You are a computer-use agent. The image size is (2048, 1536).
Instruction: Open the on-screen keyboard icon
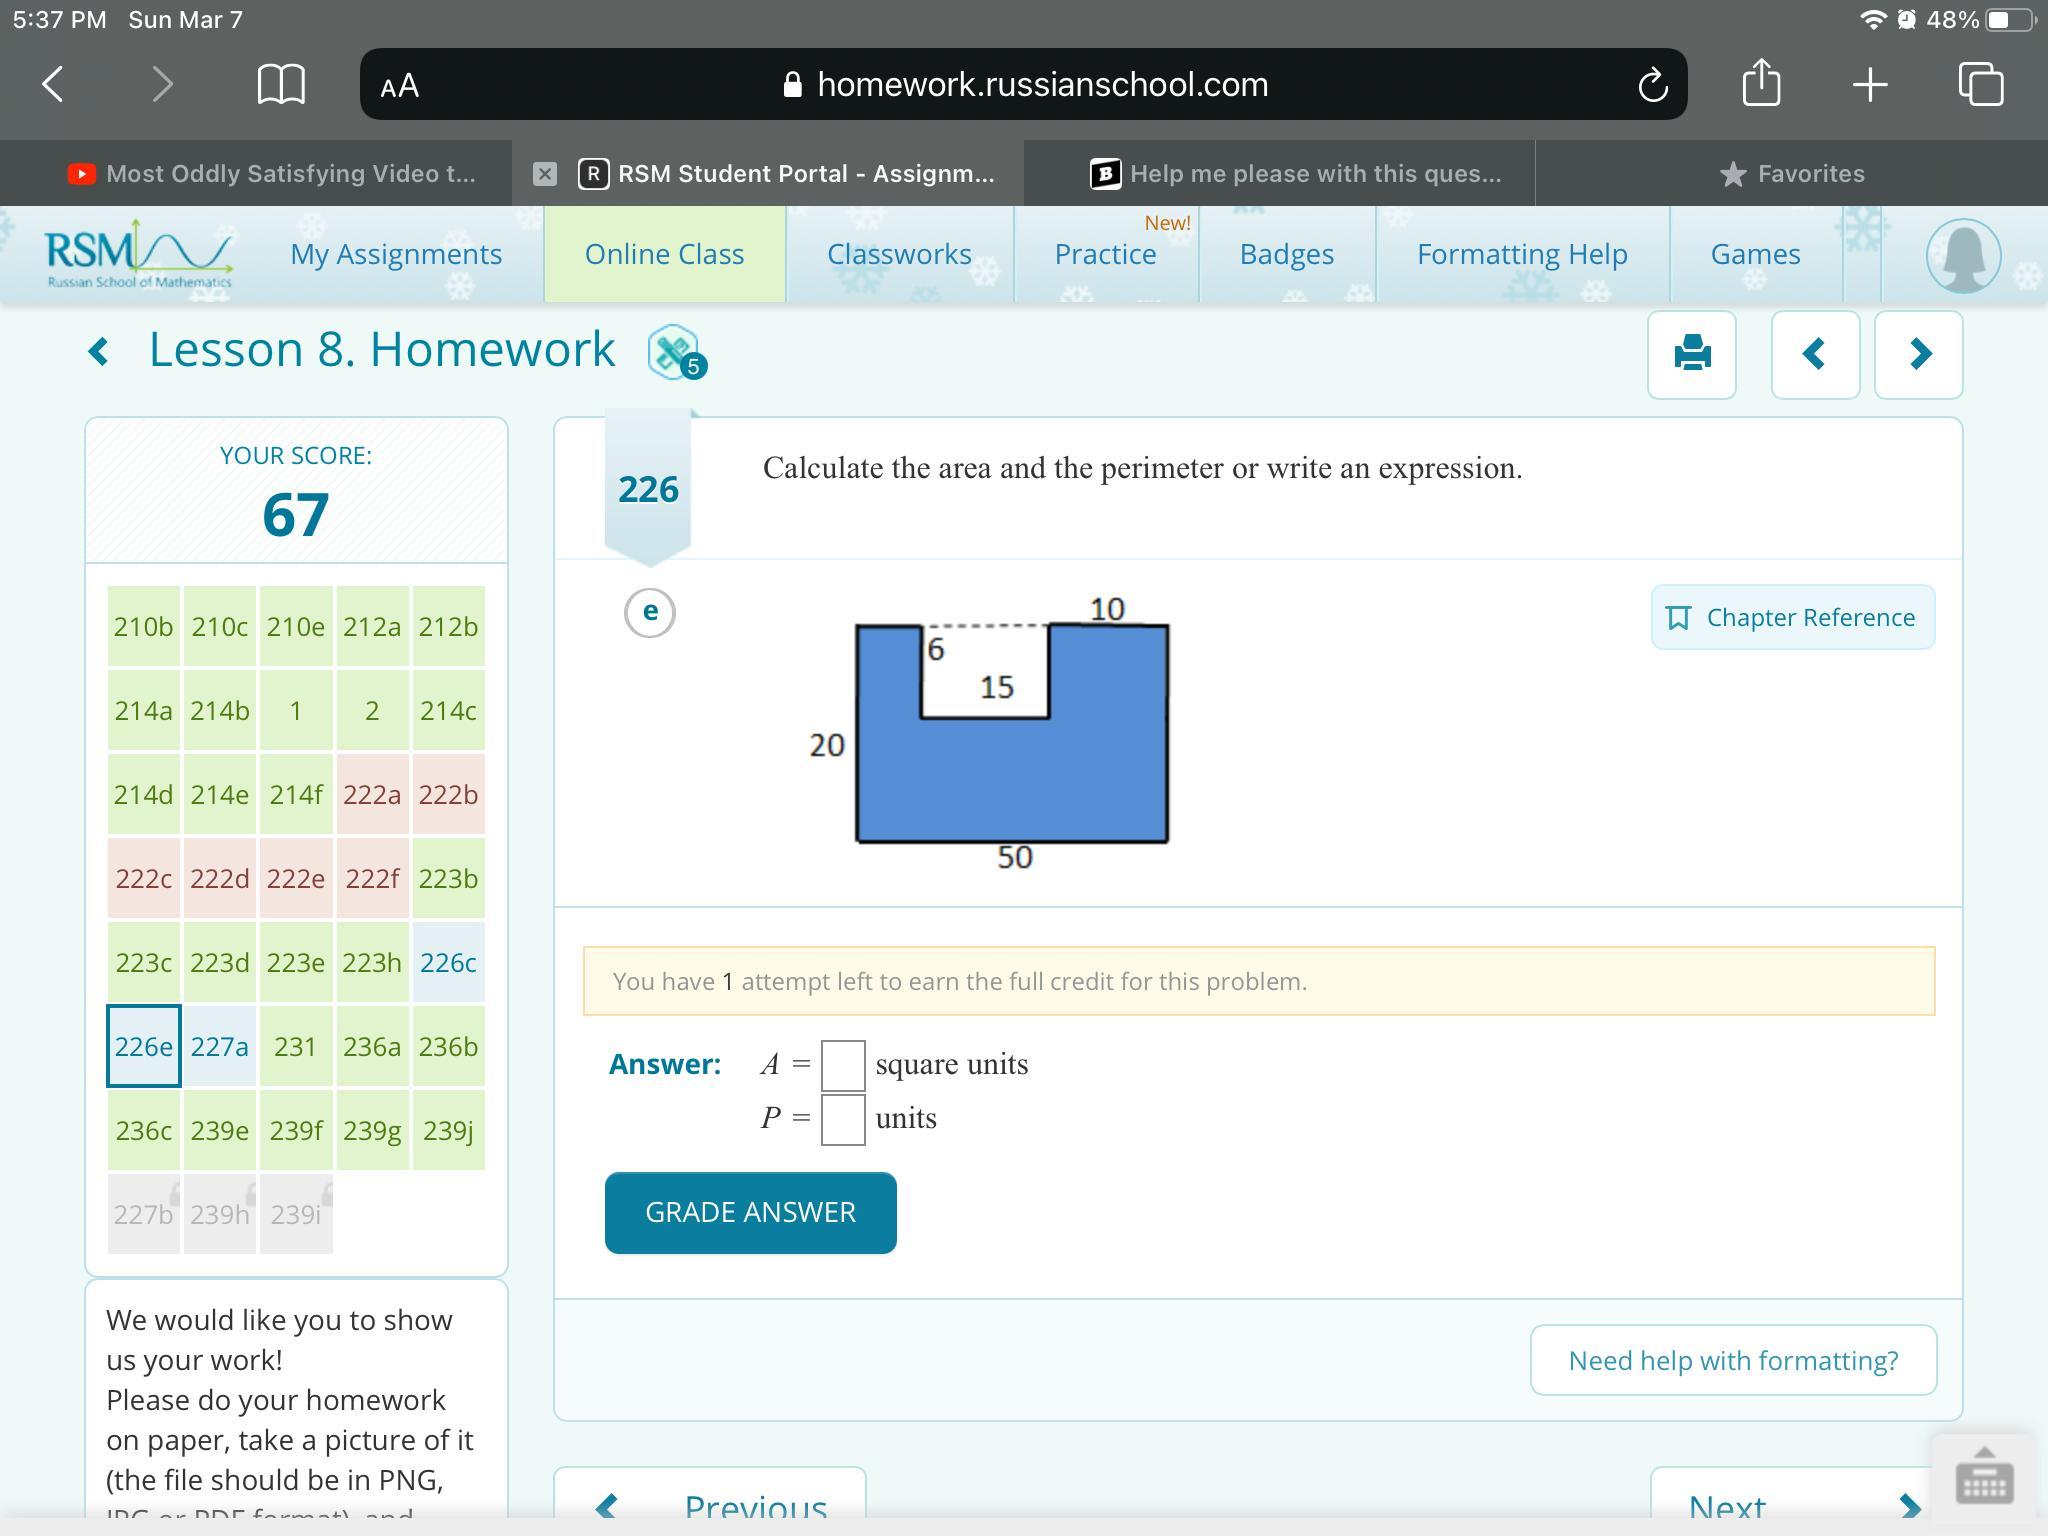[1983, 1477]
